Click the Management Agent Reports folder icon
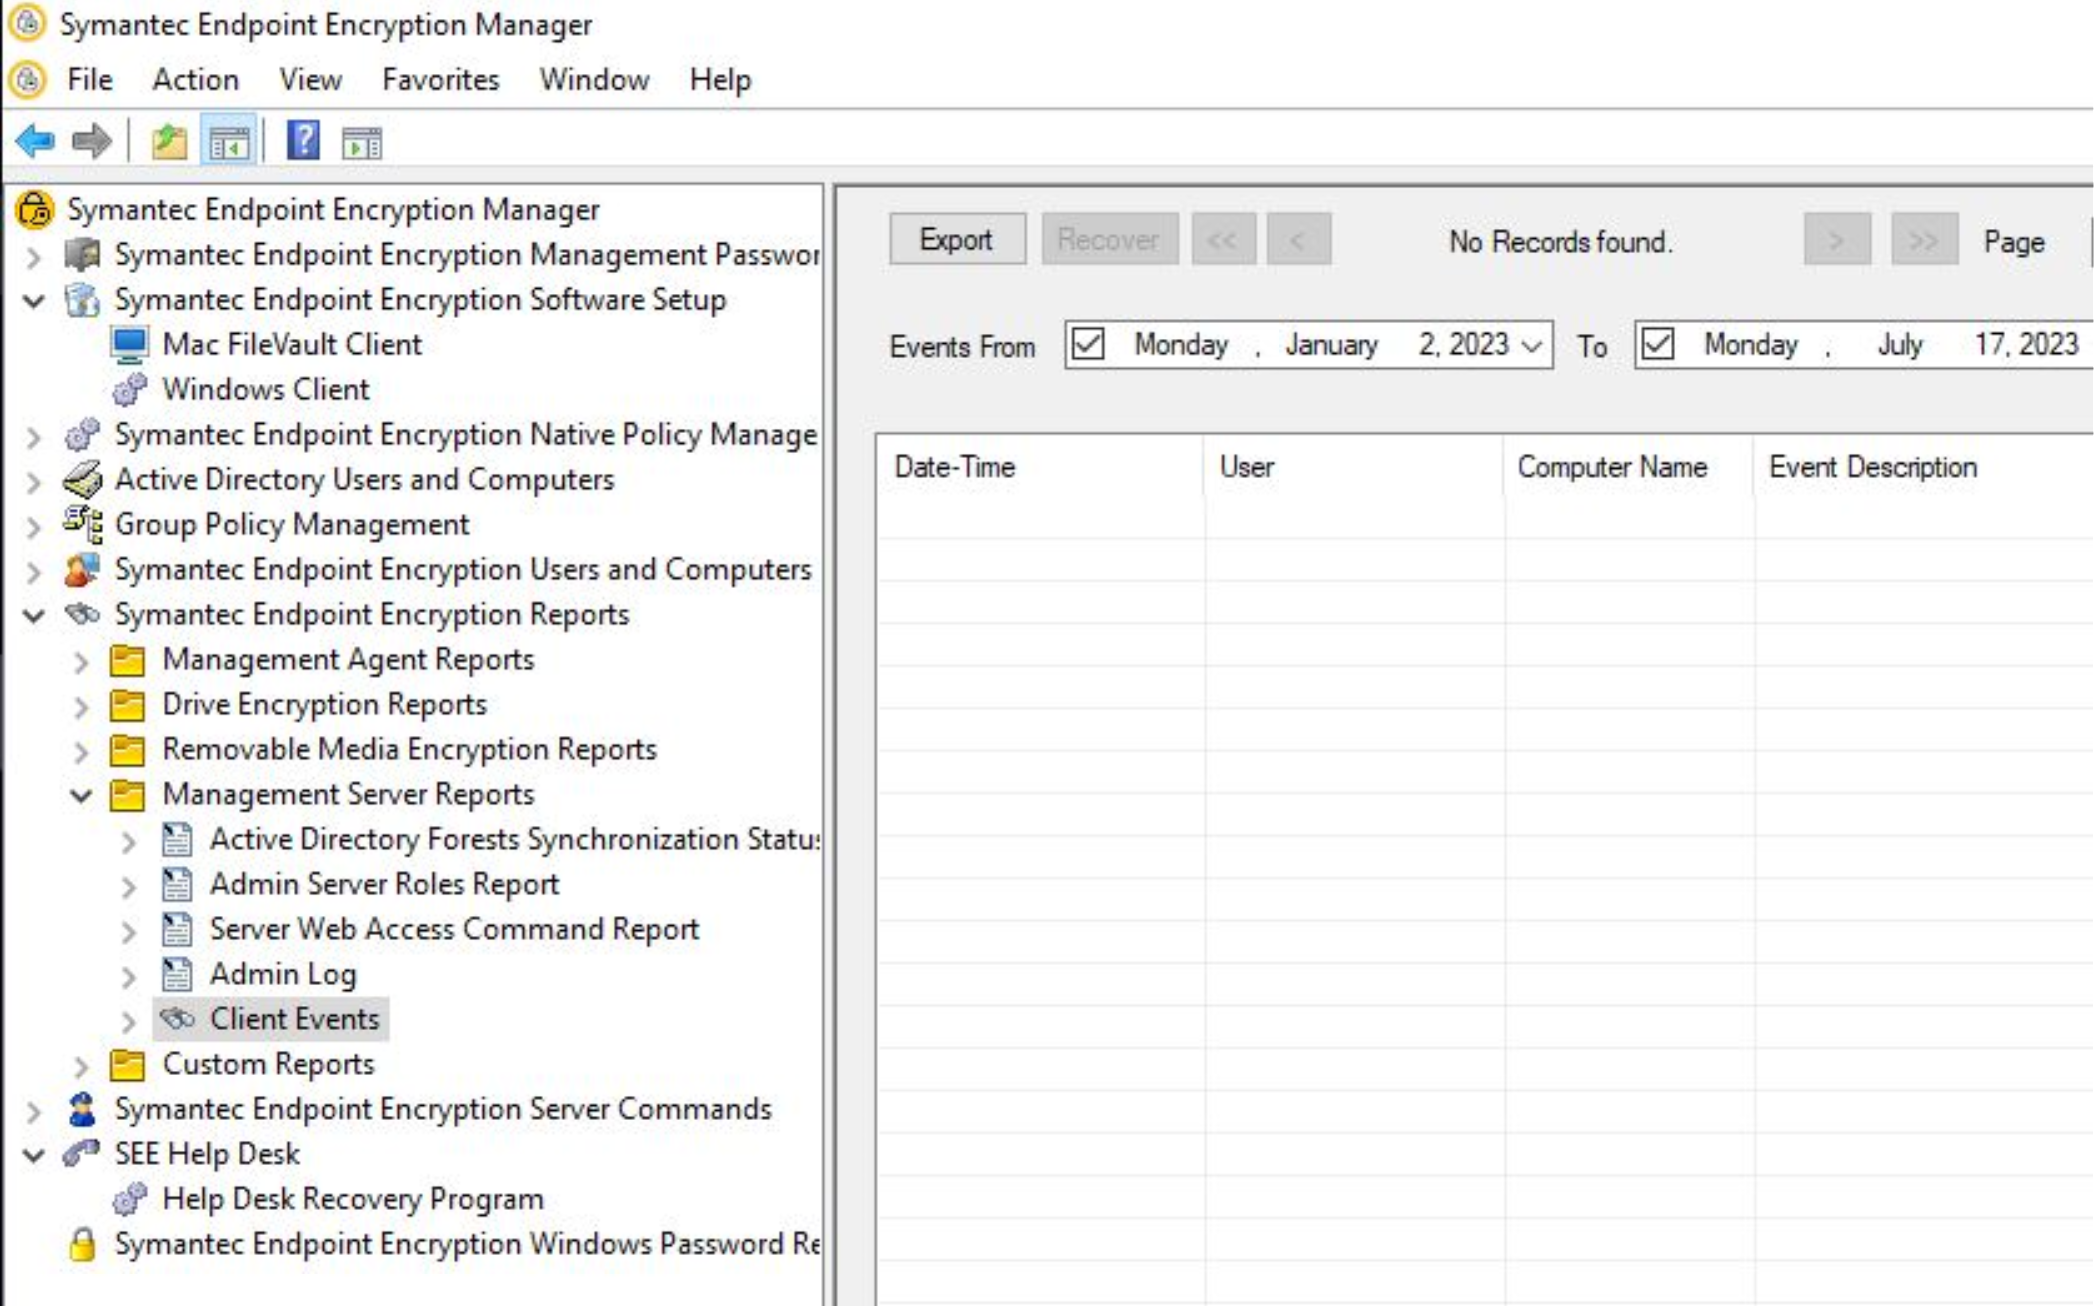Viewport: 2098px width, 1306px height. click(128, 660)
